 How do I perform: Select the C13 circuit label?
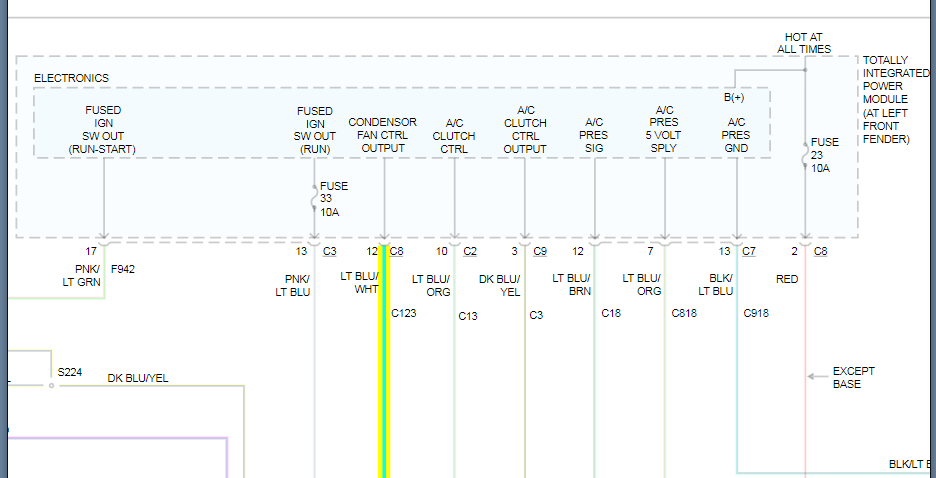[468, 316]
